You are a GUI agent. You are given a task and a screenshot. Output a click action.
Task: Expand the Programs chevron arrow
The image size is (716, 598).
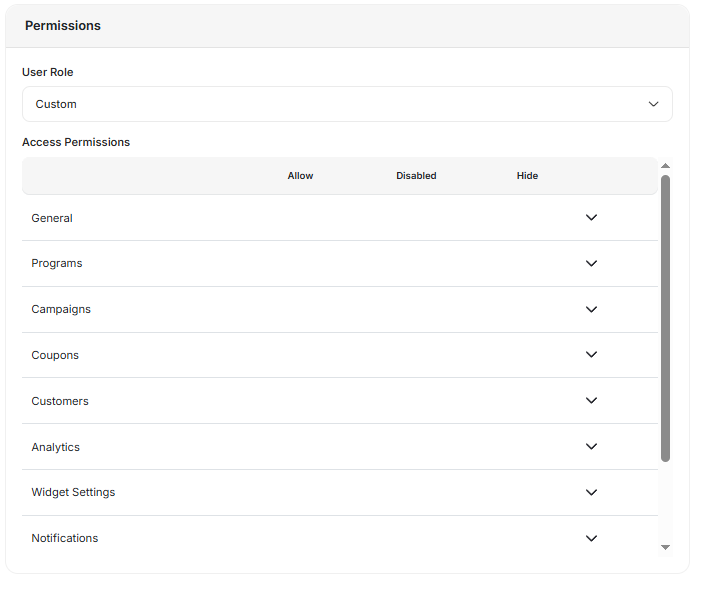click(x=591, y=264)
